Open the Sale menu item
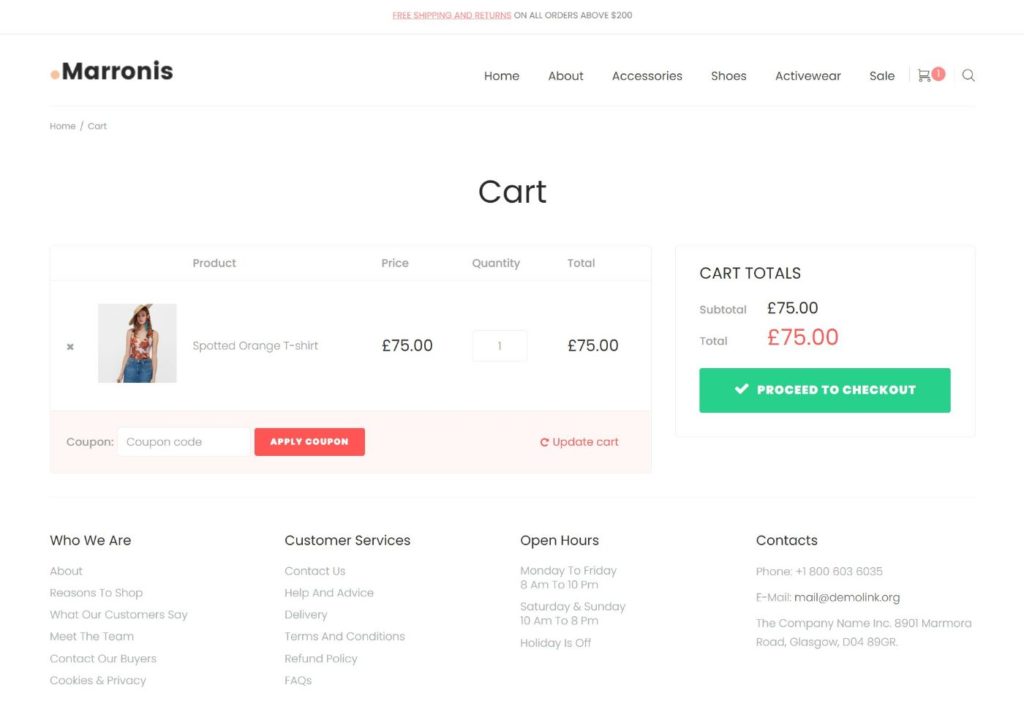This screenshot has width=1024, height=715. click(x=881, y=76)
